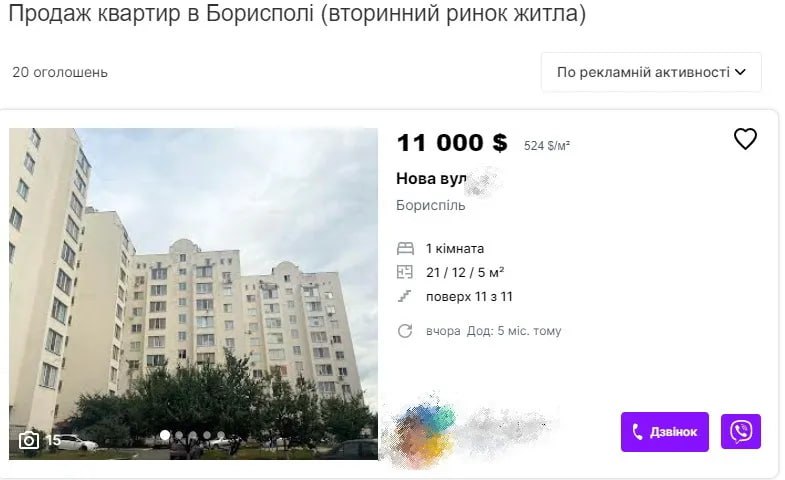Viewport: 785px width, 480px height.
Task: Click the floor plan area icon
Action: coord(405,272)
